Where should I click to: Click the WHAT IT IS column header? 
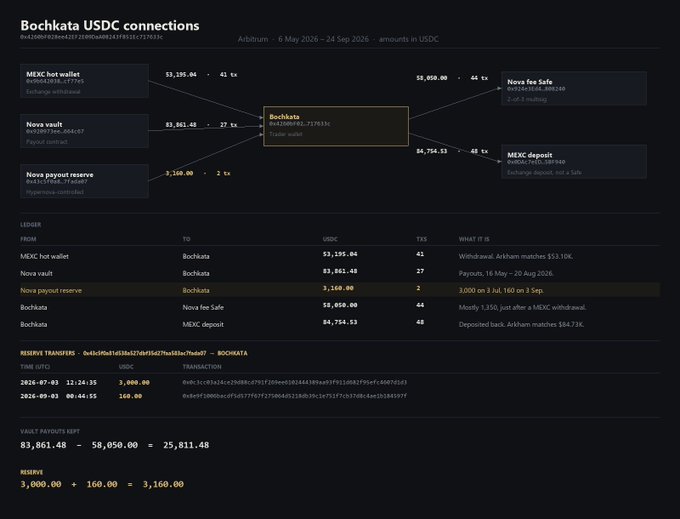474,239
